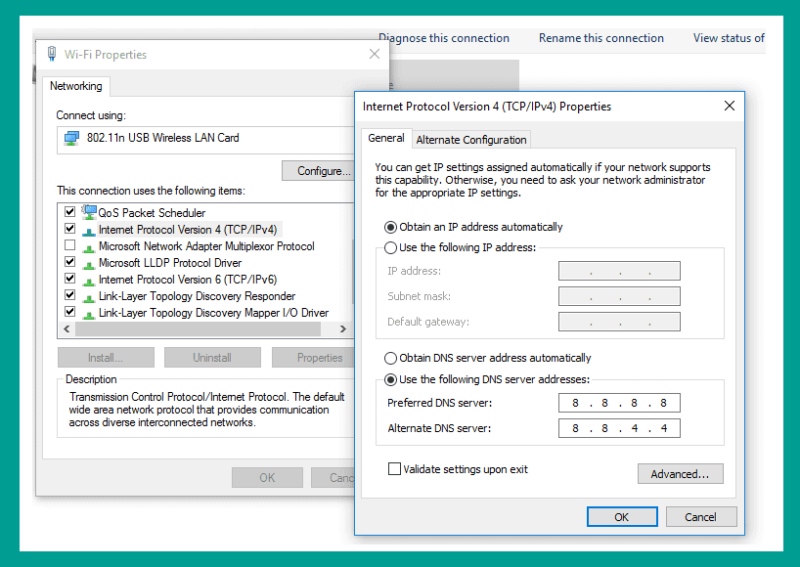Select the Microsoft Network Adapter Multiplexor Protocol row text
The width and height of the screenshot is (800, 567).
[x=207, y=246]
